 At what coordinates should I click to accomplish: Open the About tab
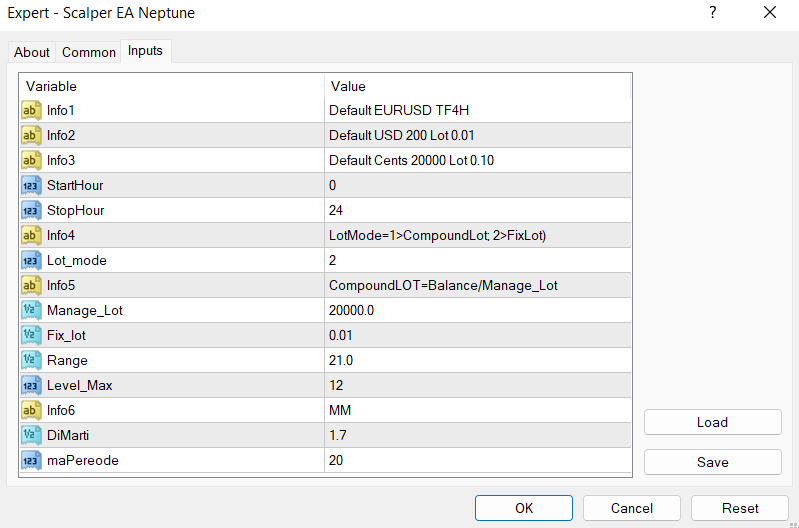pyautogui.click(x=32, y=52)
